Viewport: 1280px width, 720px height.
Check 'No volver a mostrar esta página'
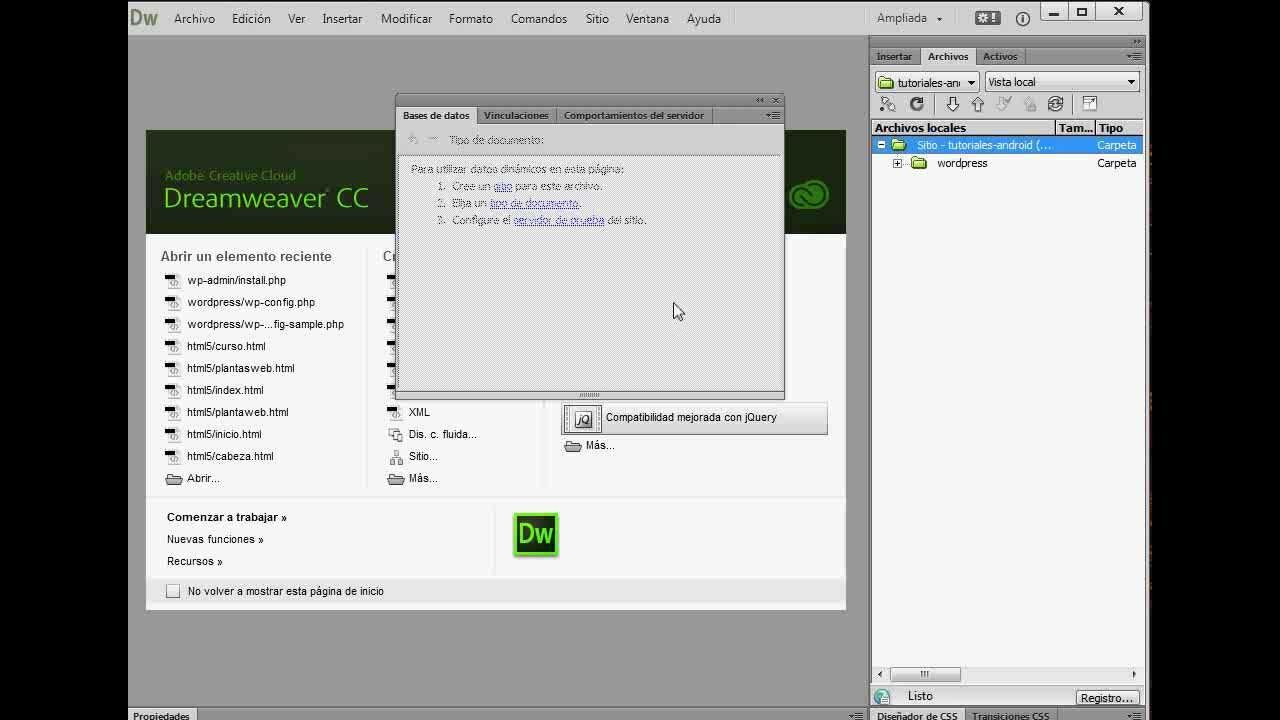point(173,591)
